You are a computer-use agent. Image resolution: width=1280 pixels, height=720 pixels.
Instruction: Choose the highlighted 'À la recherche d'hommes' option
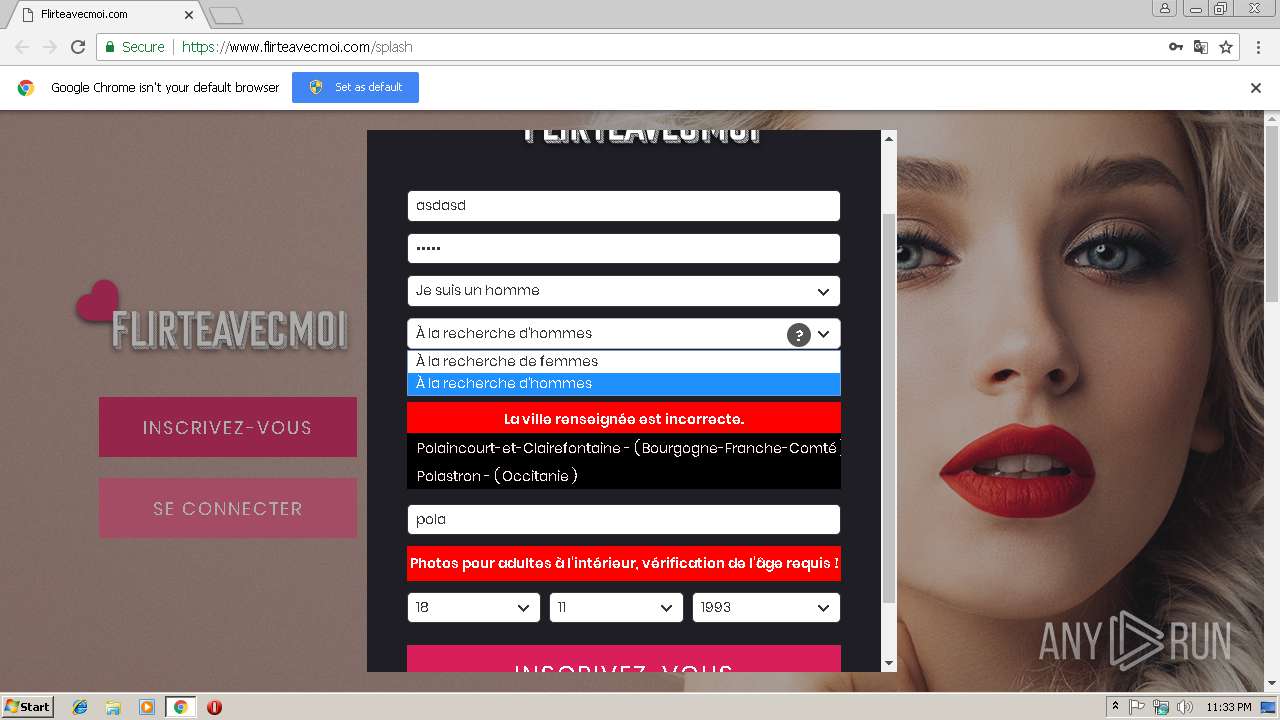624,384
